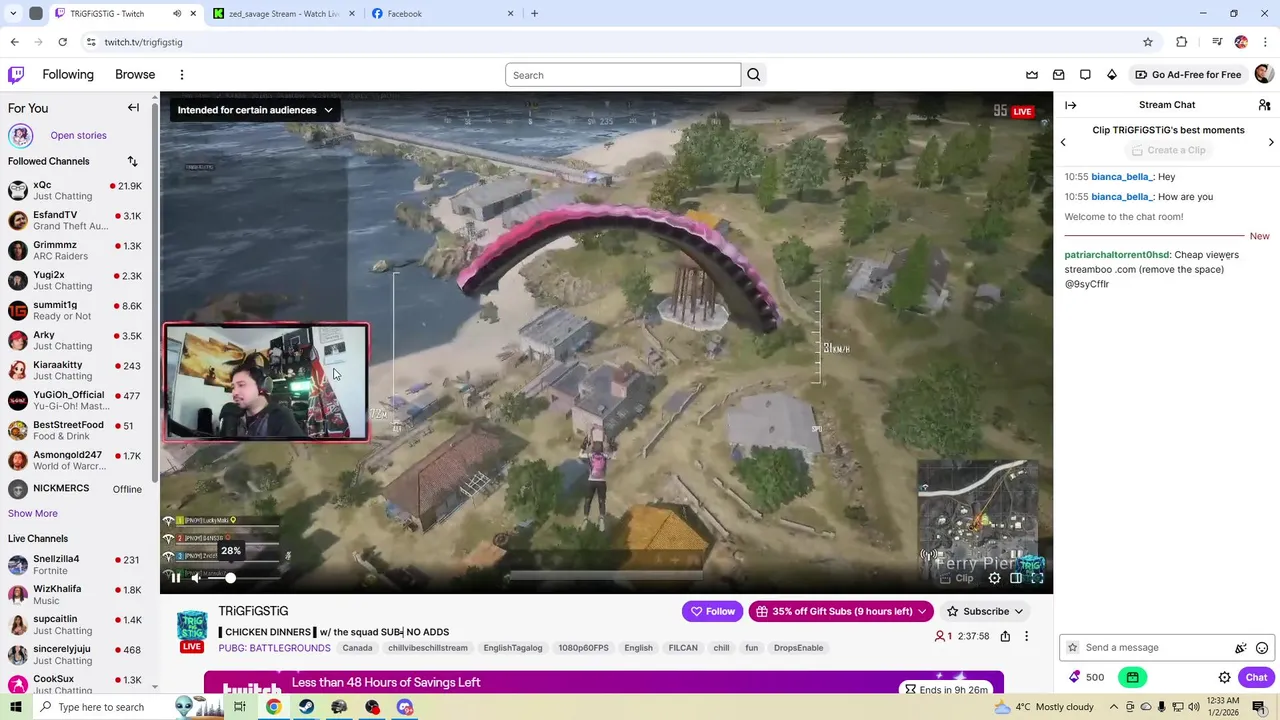Open the chat settings gear
Image resolution: width=1280 pixels, height=720 pixels.
(x=1224, y=677)
